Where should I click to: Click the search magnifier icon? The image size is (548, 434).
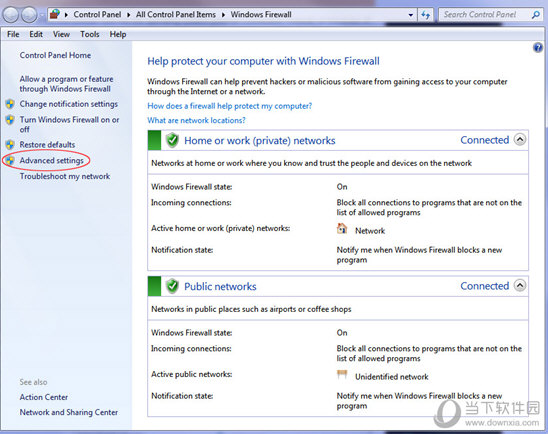point(535,15)
